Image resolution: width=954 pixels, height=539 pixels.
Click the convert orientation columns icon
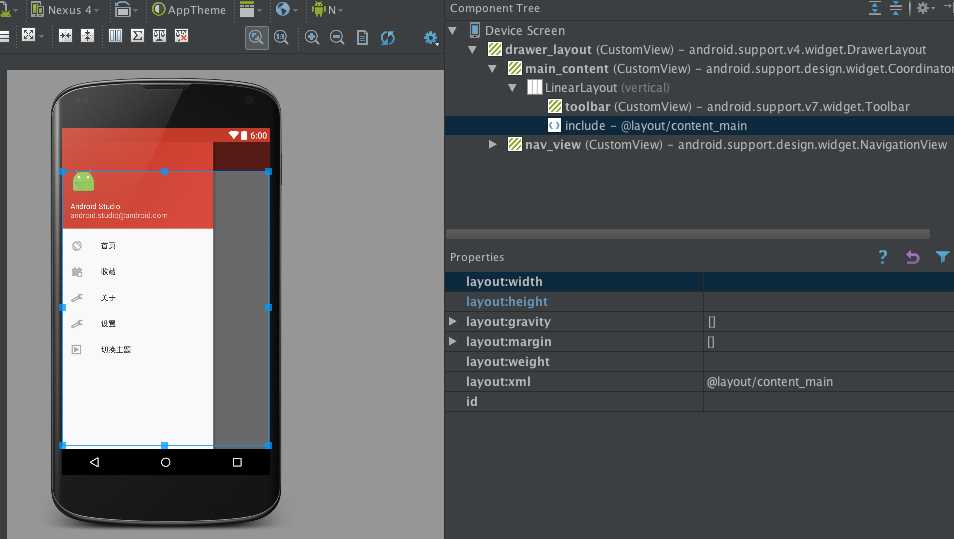(x=115, y=36)
